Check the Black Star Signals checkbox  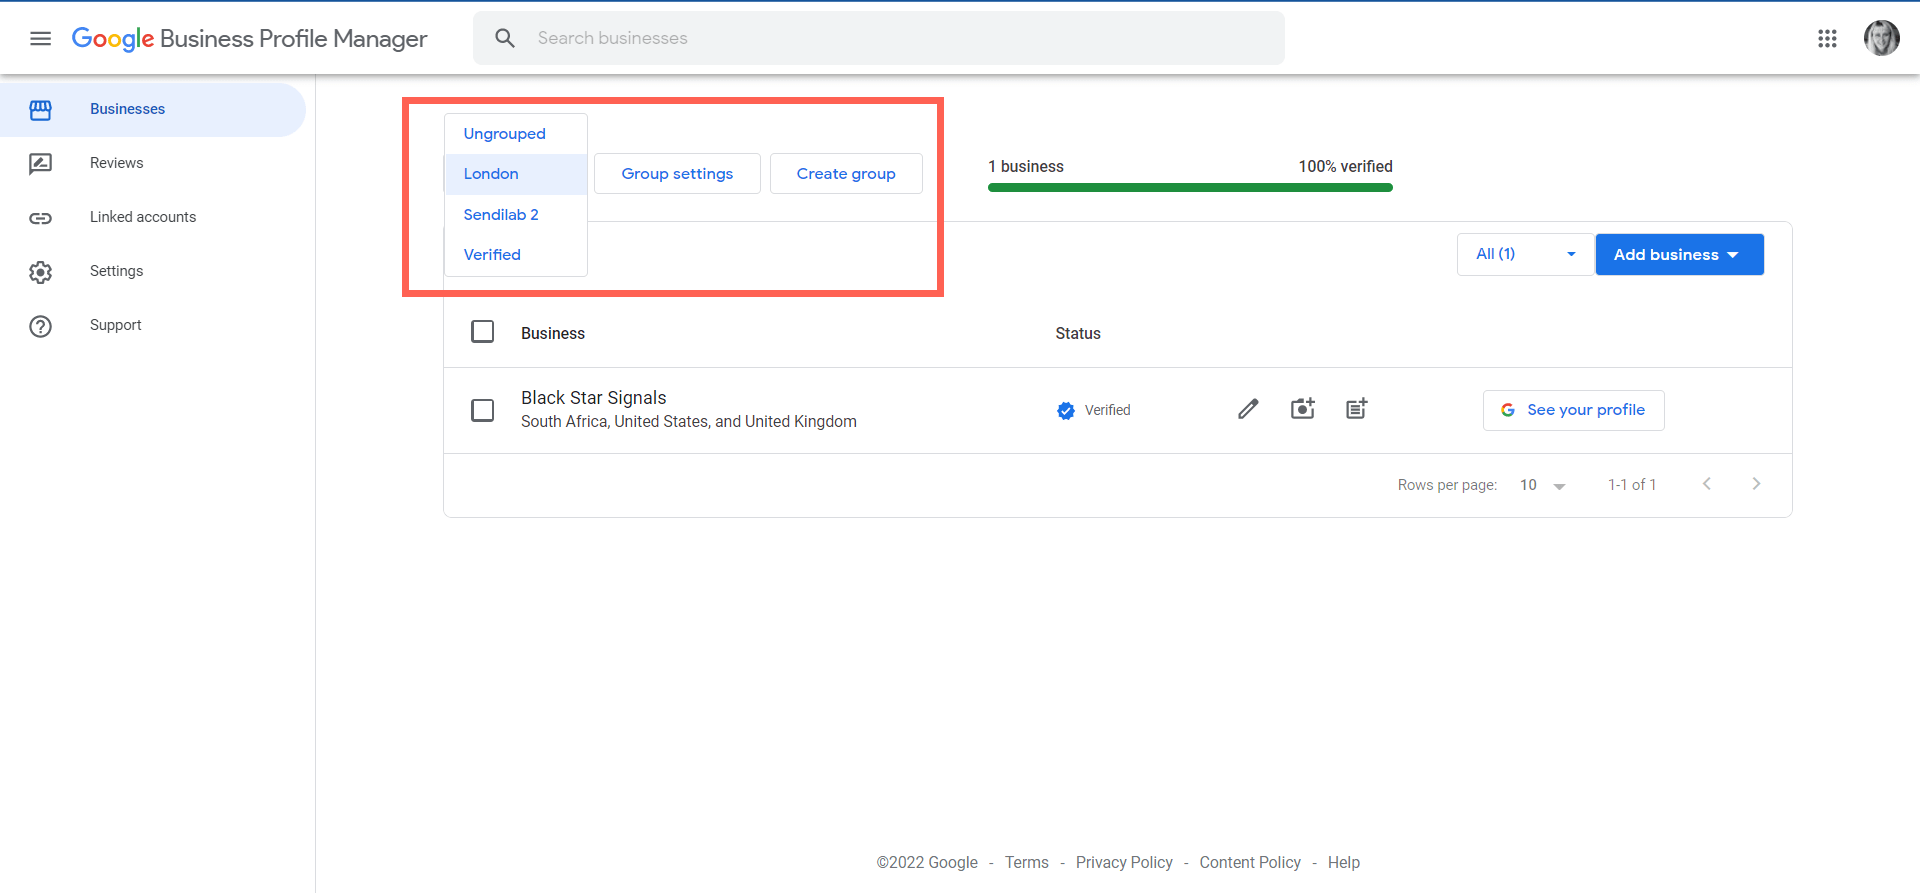pos(482,410)
